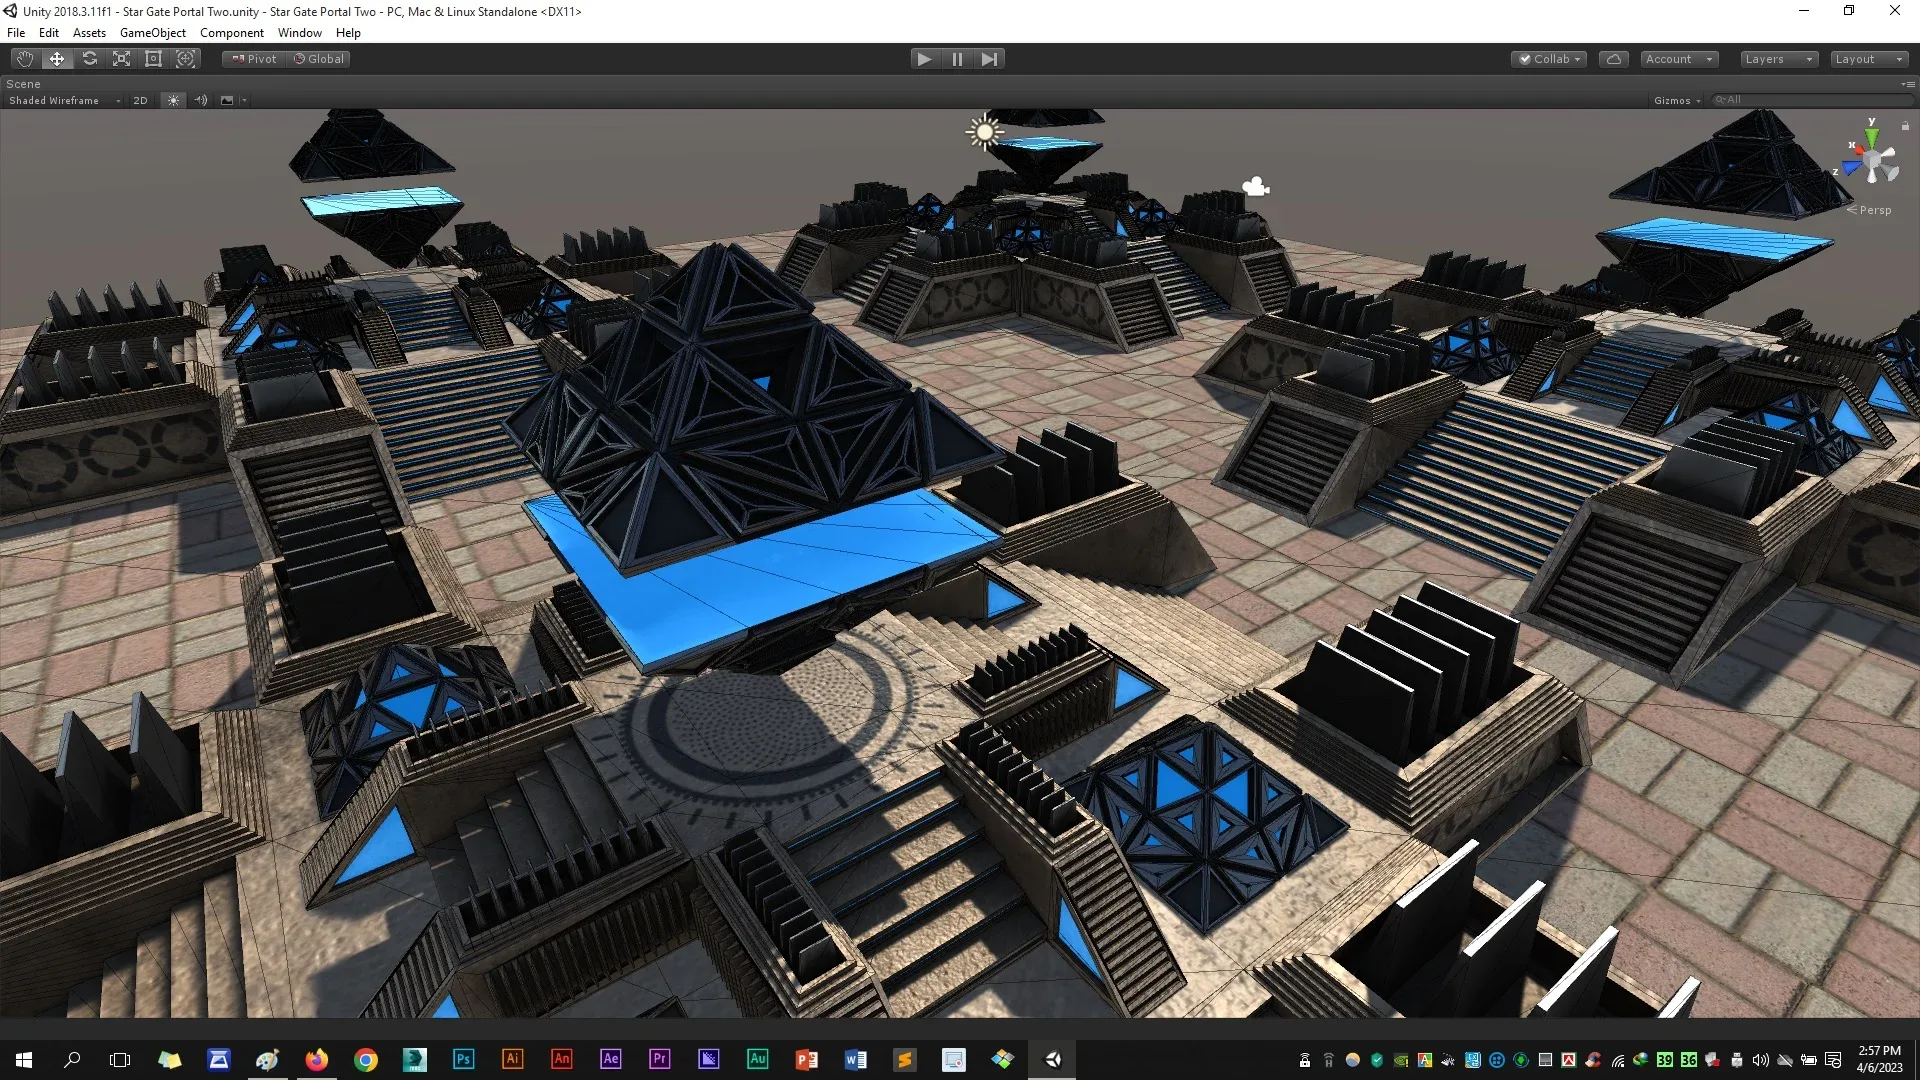The image size is (1920, 1080).
Task: Open the Collab dropdown
Action: click(1549, 59)
